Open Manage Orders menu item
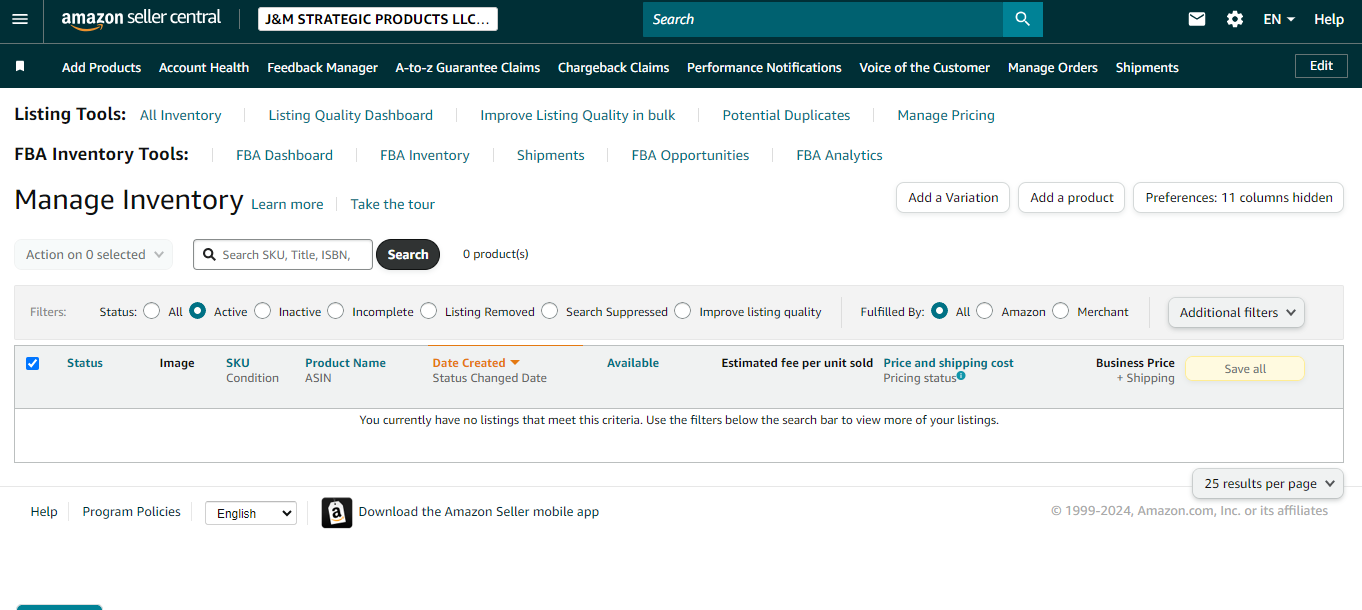Viewport: 1362px width, 610px height. pyautogui.click(x=1053, y=68)
